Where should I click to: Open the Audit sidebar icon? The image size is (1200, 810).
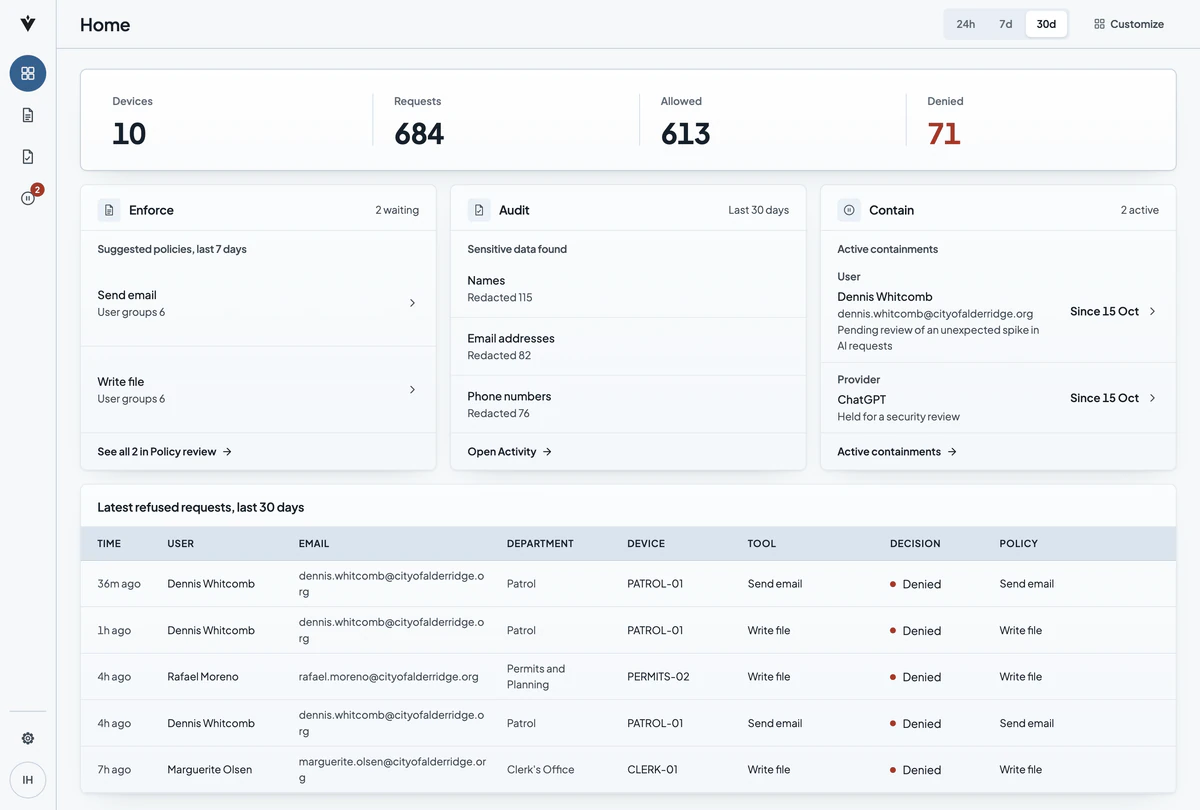point(28,157)
